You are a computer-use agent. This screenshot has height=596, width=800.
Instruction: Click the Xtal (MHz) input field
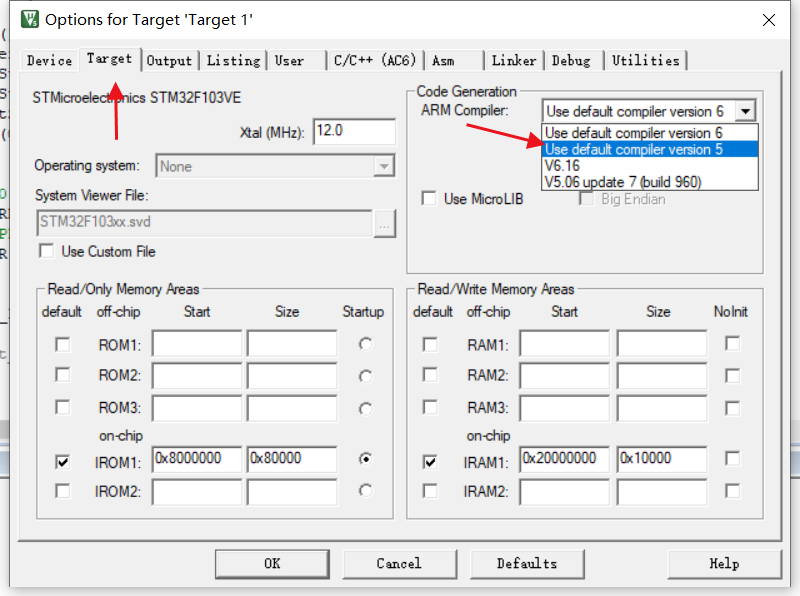coord(354,132)
